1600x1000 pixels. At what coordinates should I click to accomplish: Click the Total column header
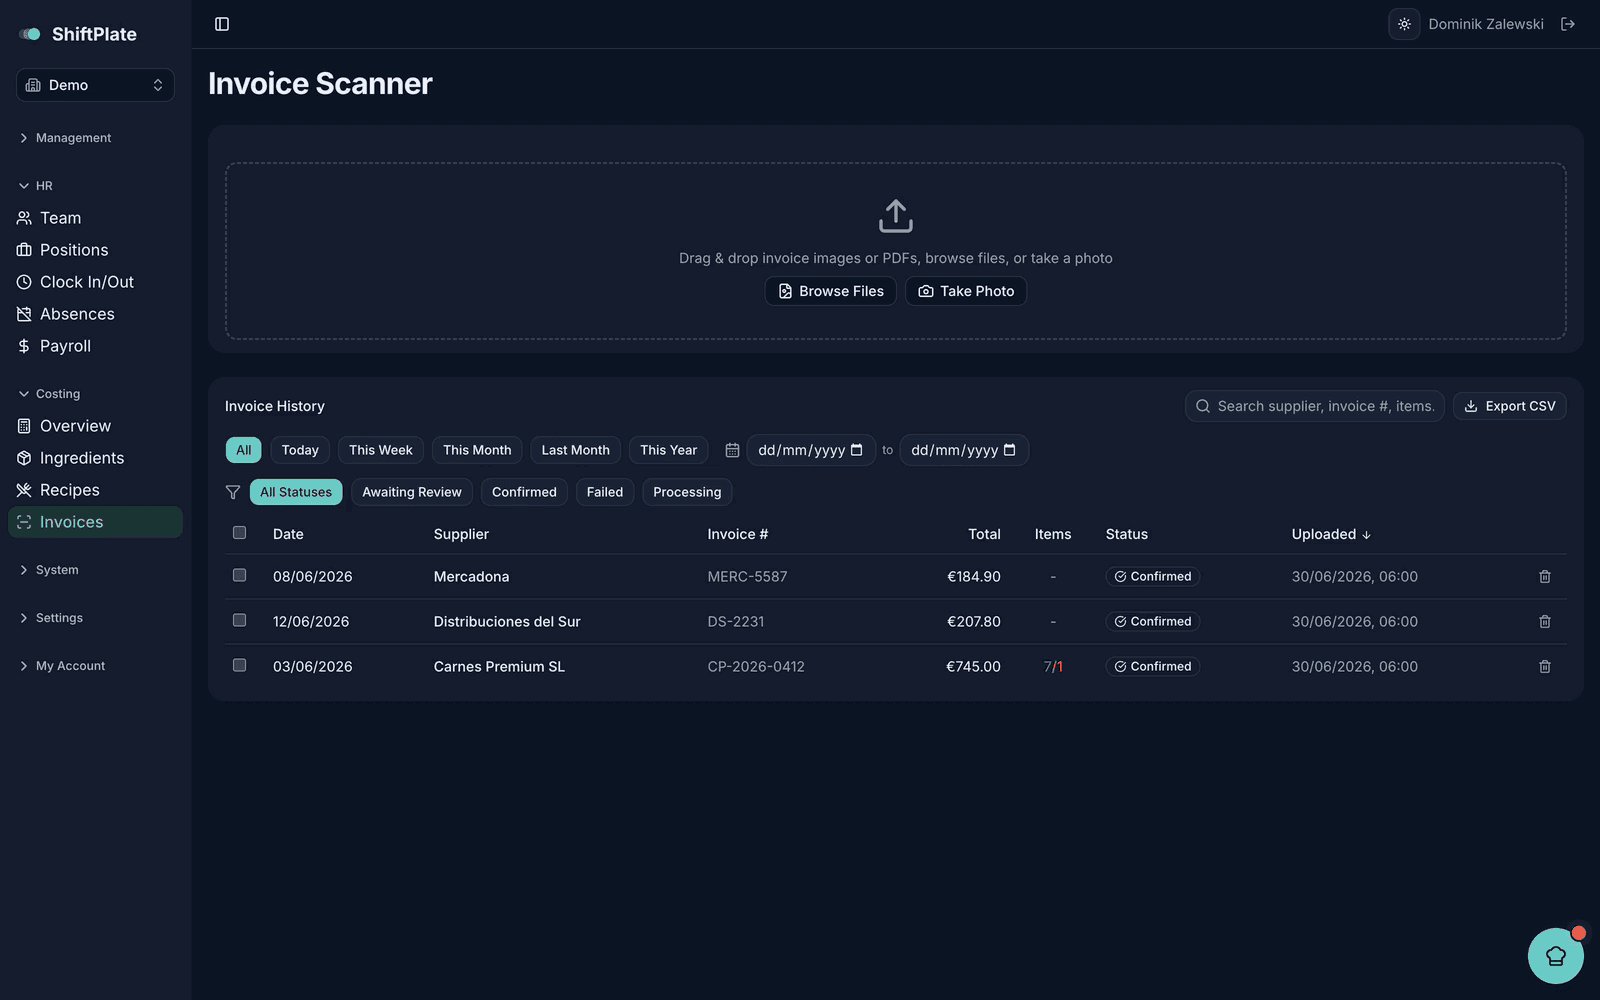click(984, 534)
